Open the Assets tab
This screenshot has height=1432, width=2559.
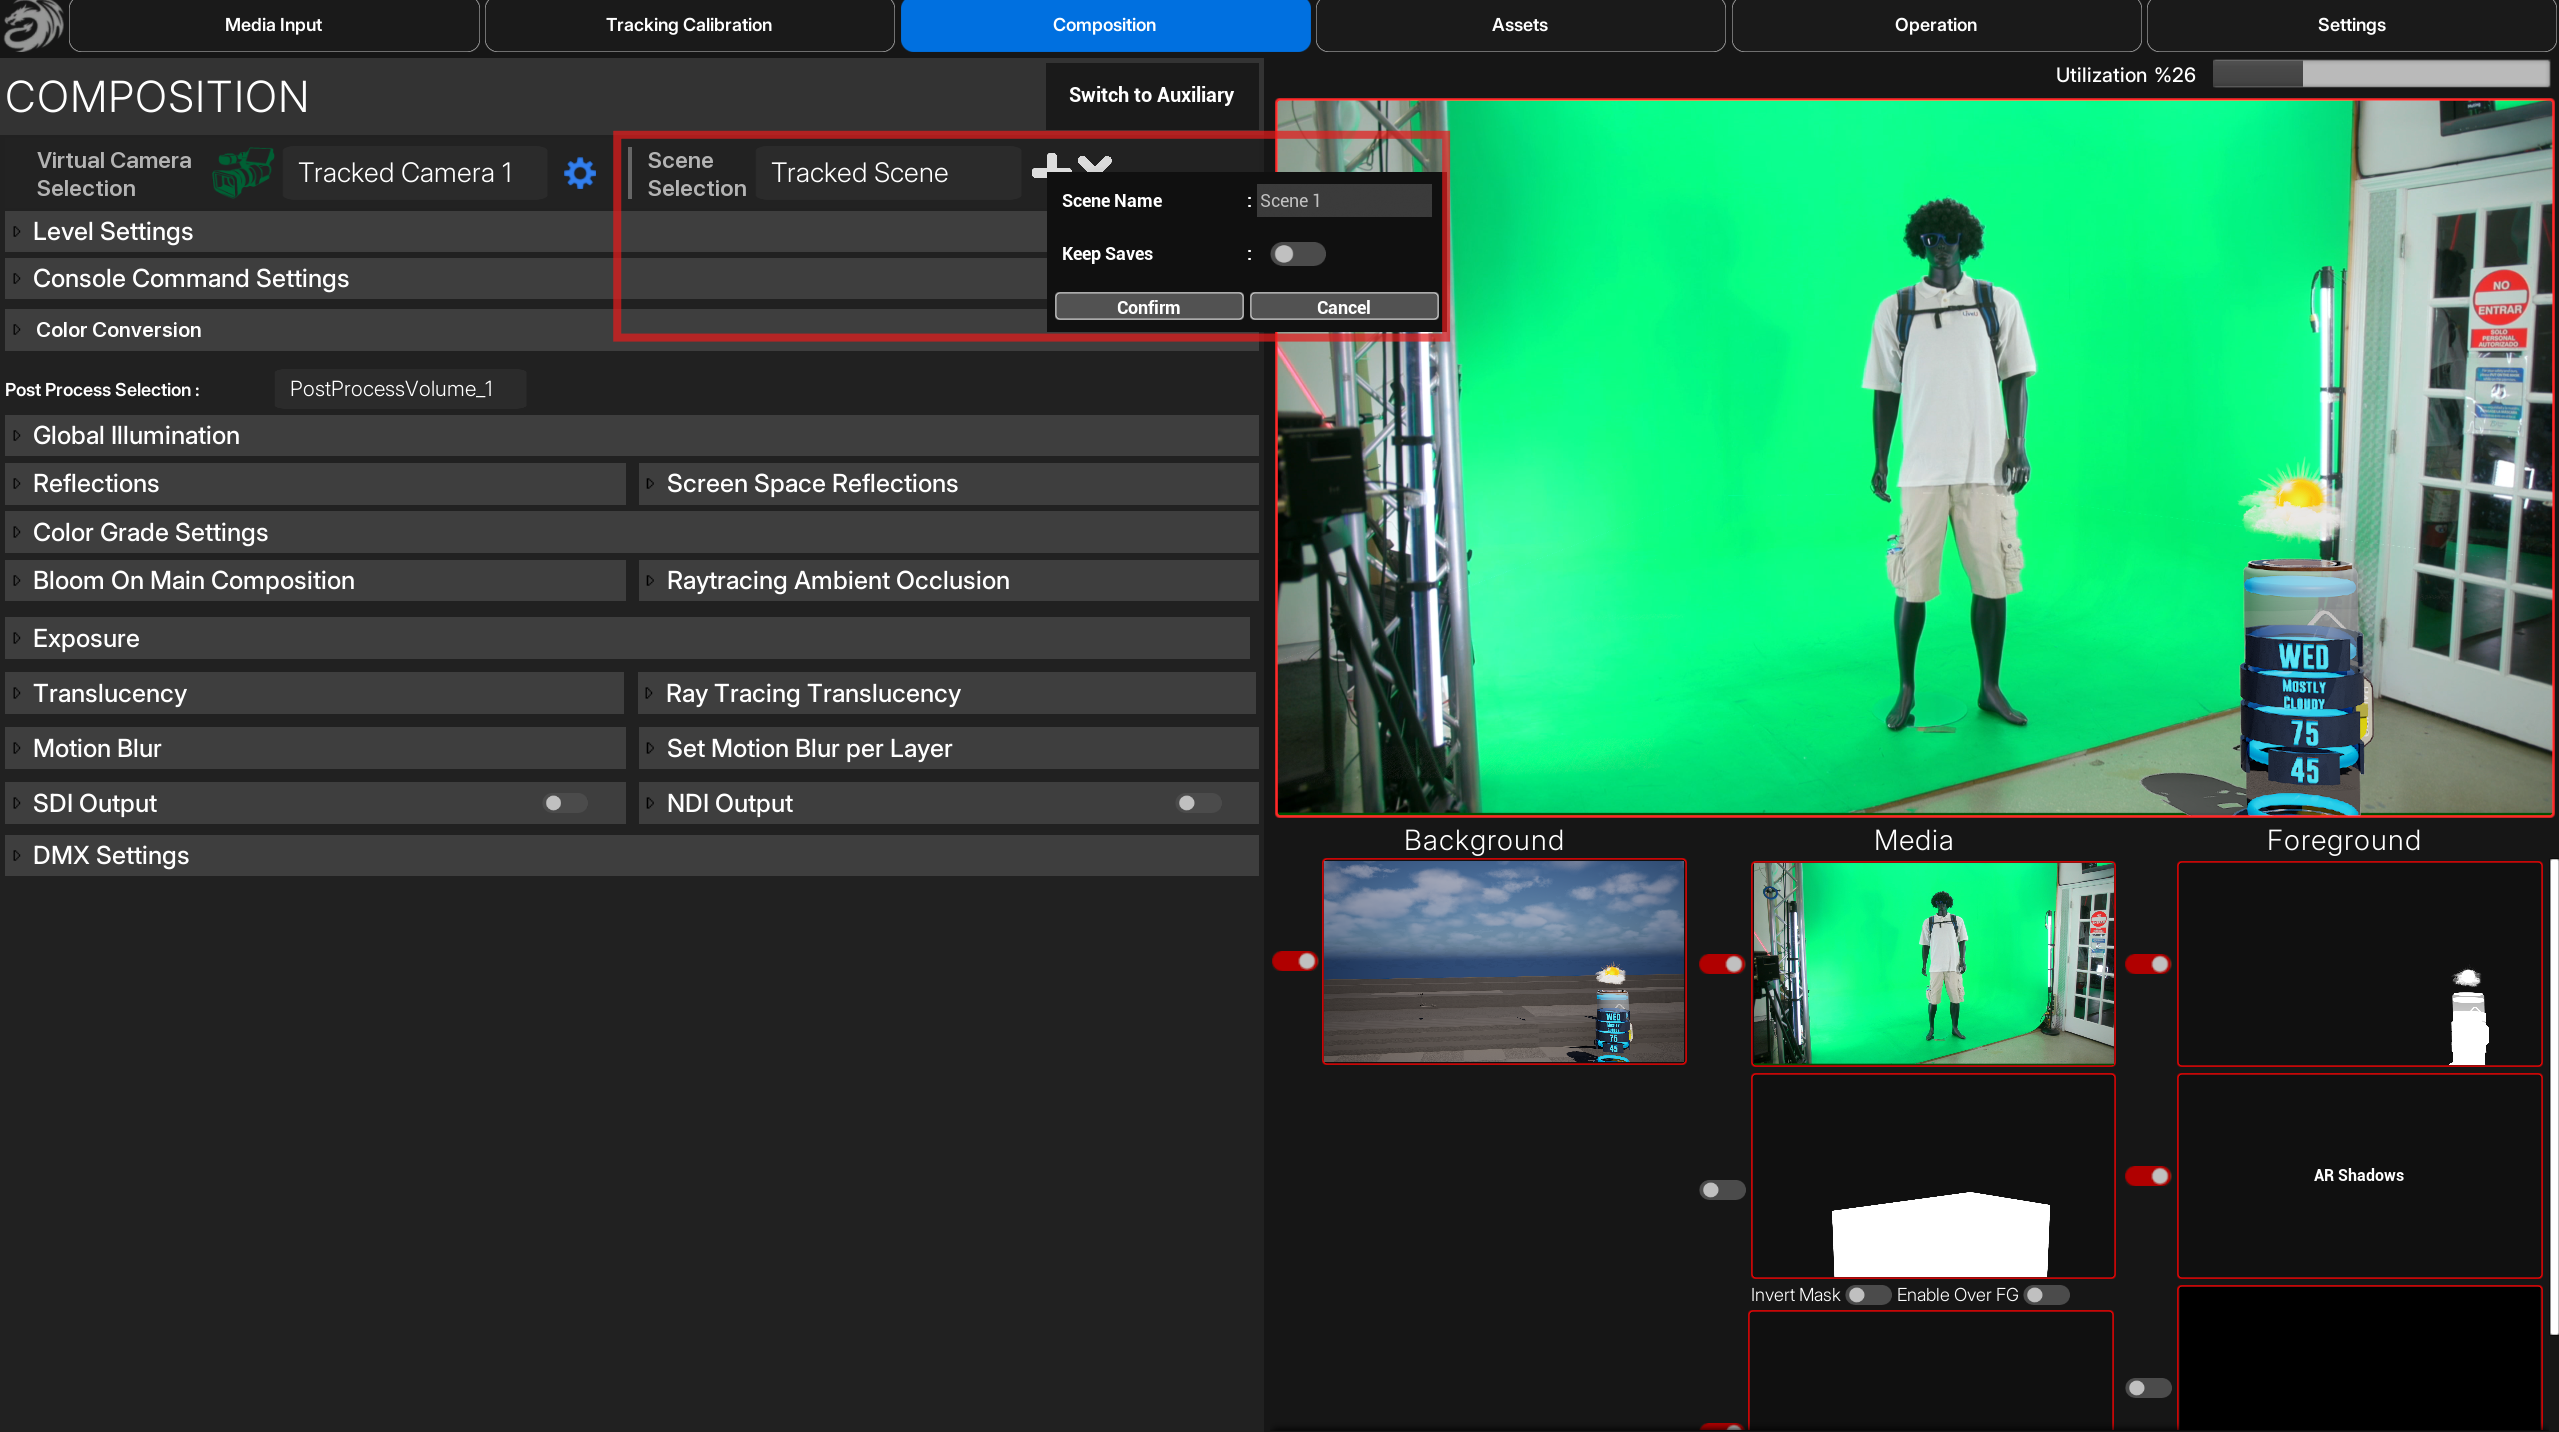tap(1519, 25)
